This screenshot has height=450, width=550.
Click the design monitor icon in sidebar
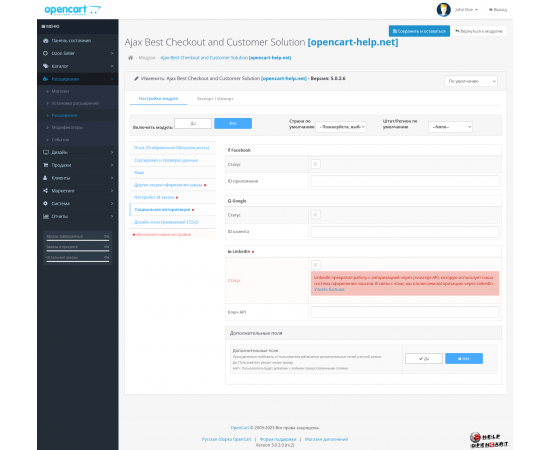(46, 152)
